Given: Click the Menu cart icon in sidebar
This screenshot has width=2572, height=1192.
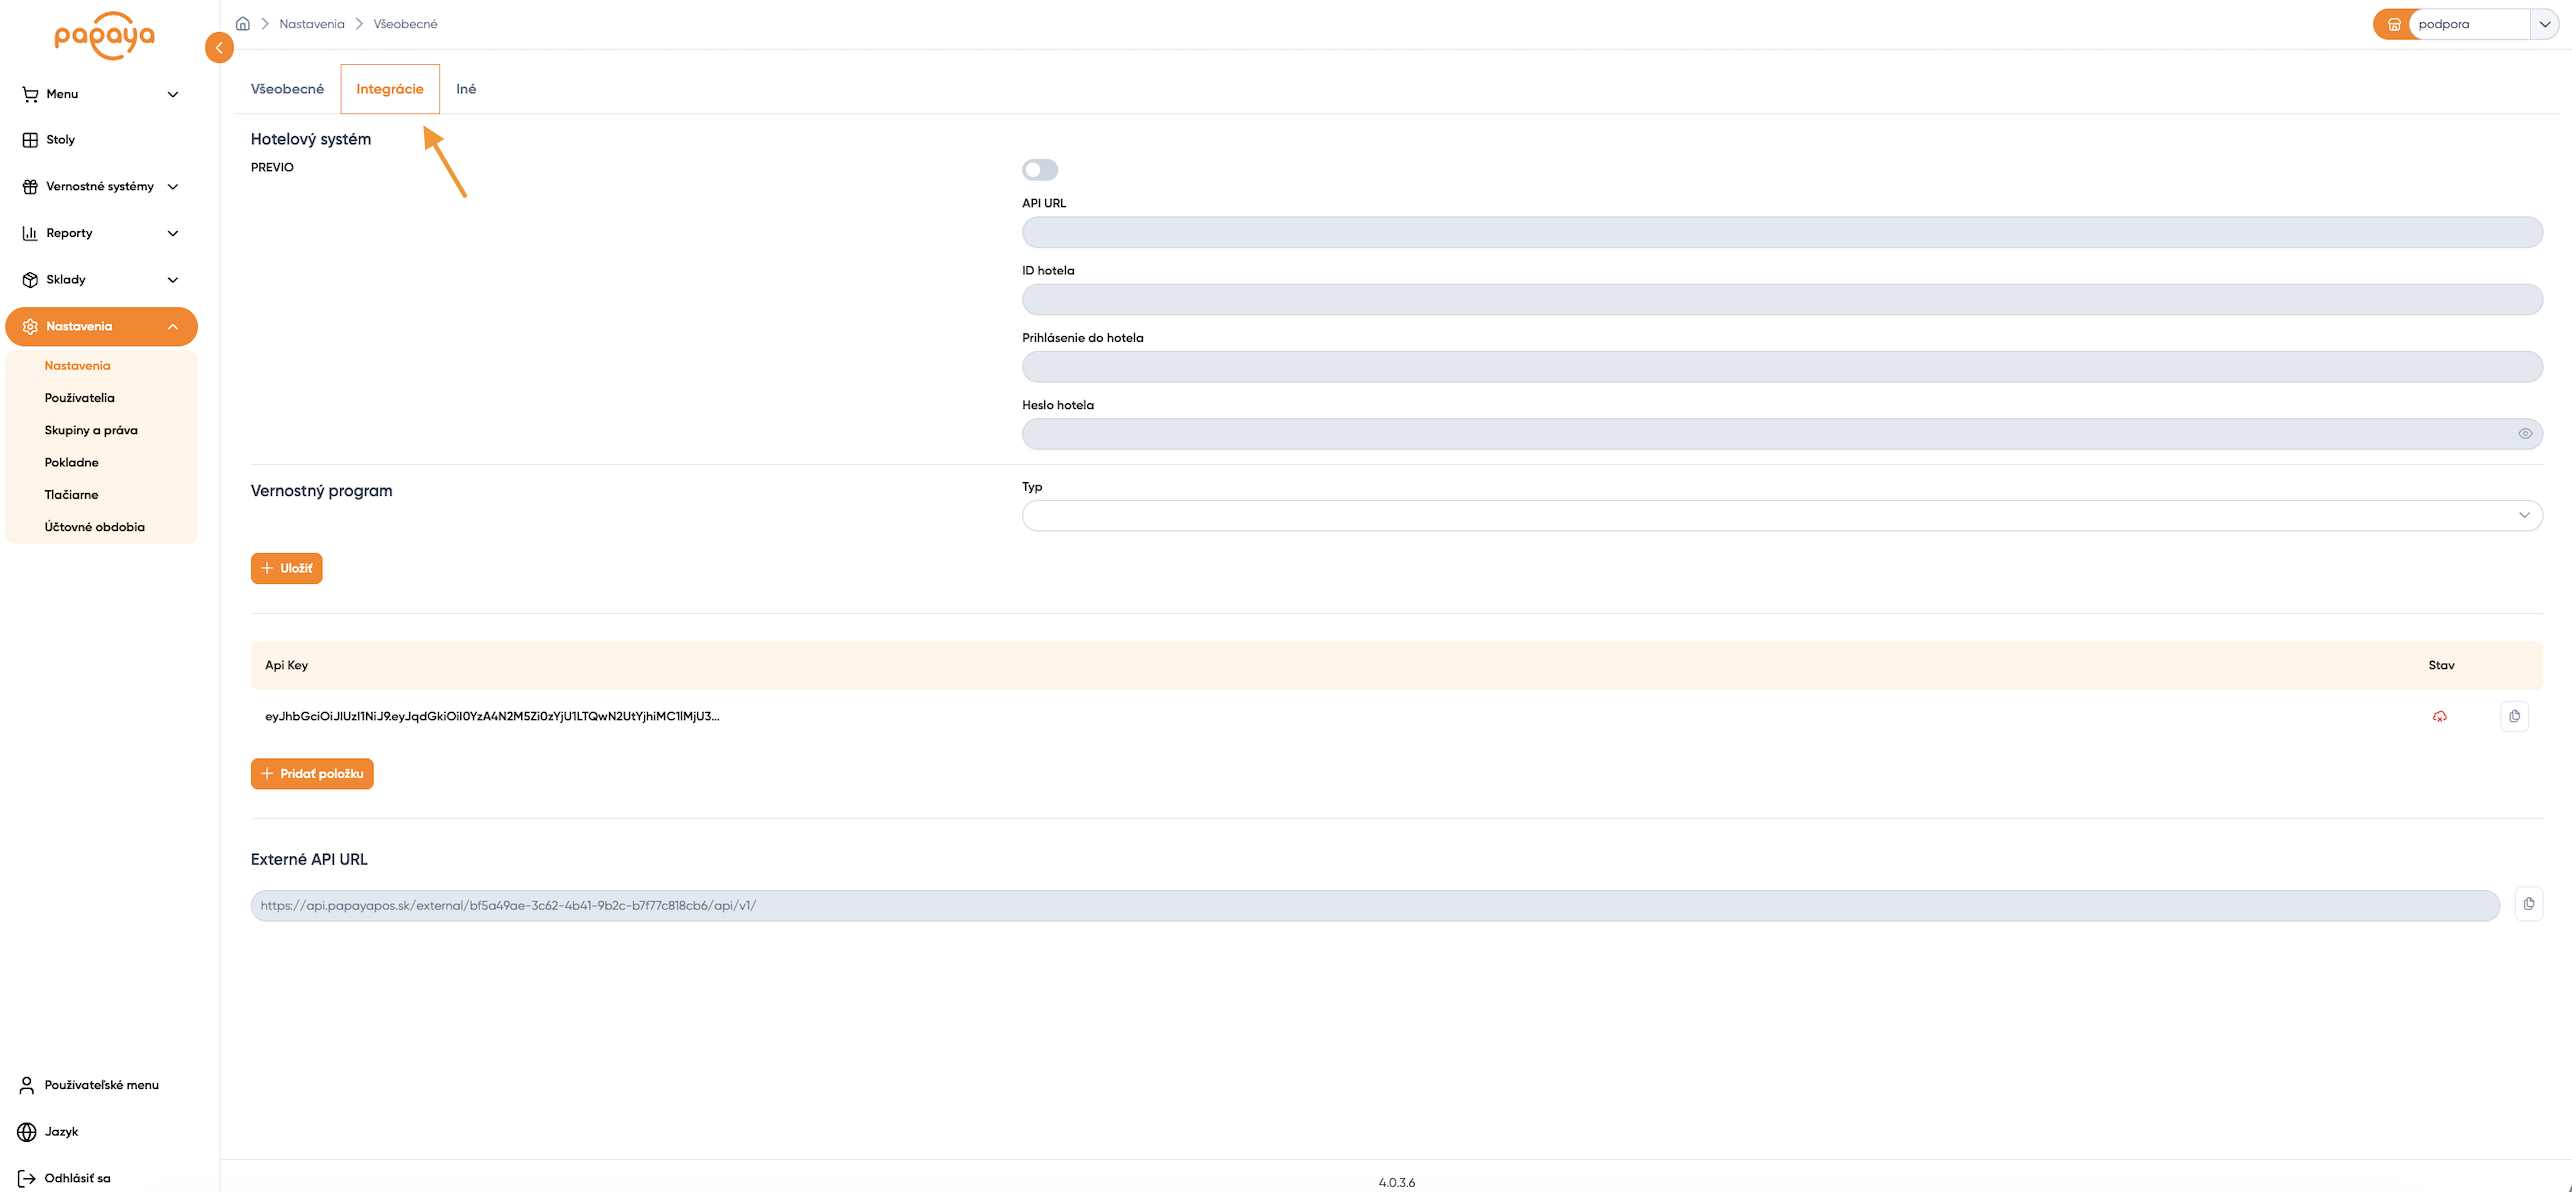Looking at the screenshot, I should click(30, 94).
